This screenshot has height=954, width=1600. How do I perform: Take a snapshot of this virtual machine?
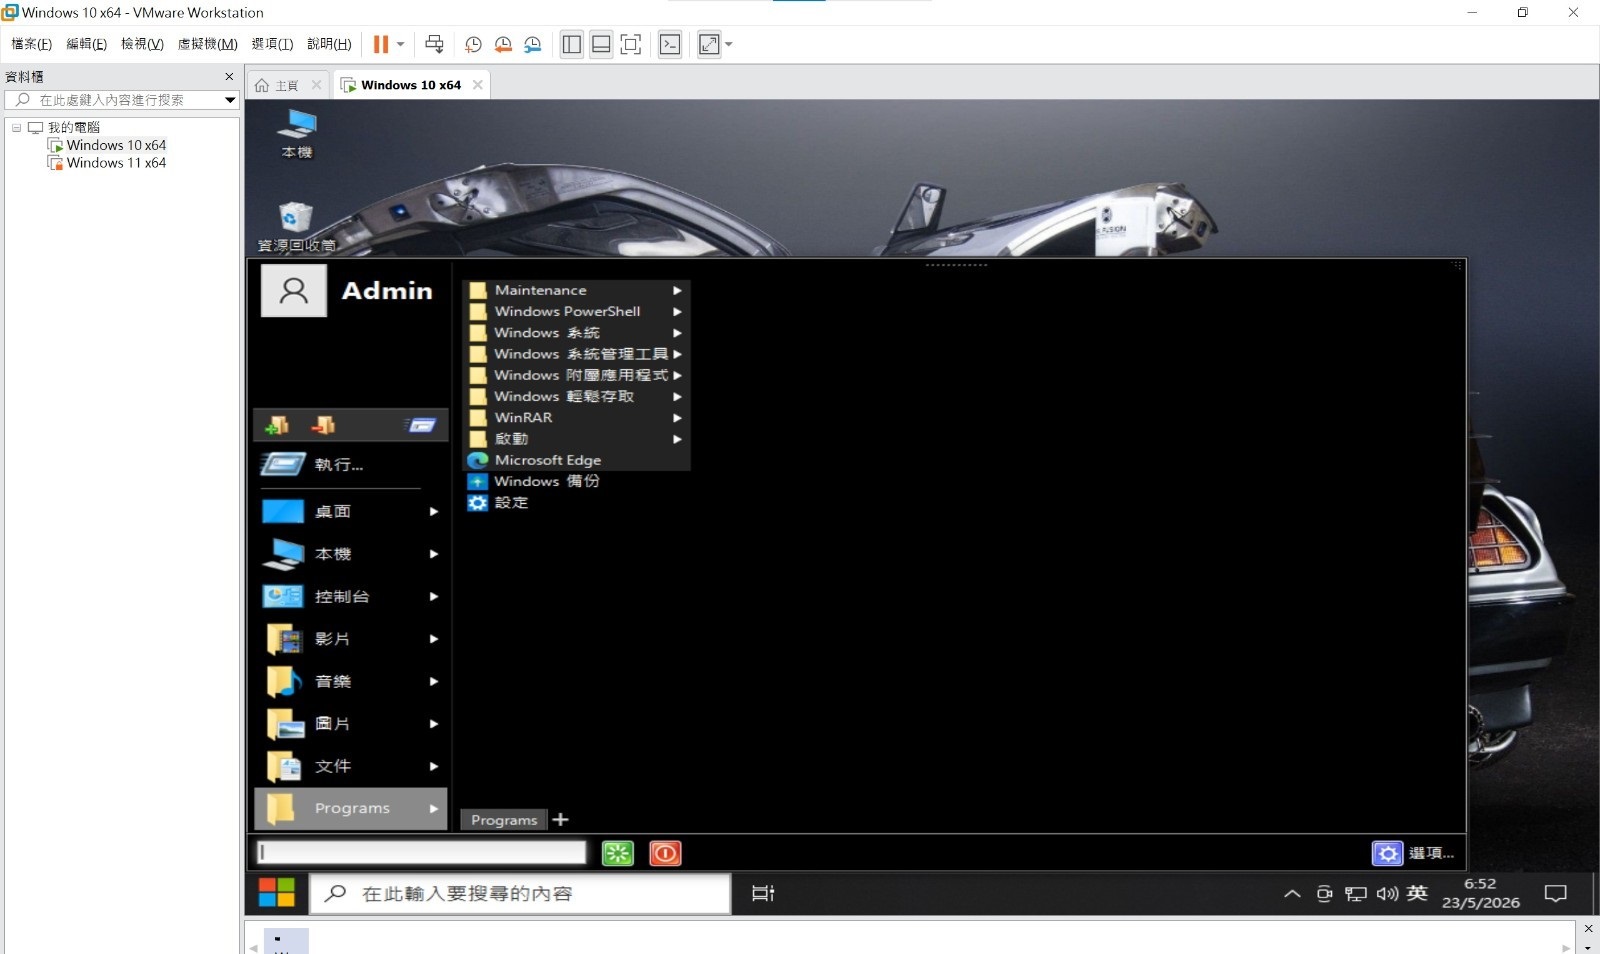coord(473,44)
